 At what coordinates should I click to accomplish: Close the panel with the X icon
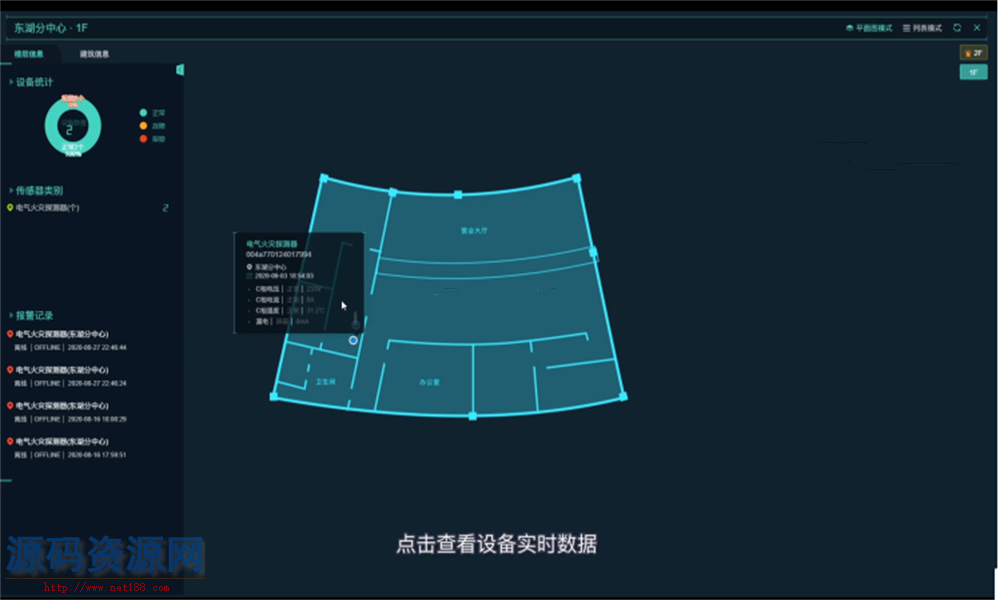click(x=977, y=28)
